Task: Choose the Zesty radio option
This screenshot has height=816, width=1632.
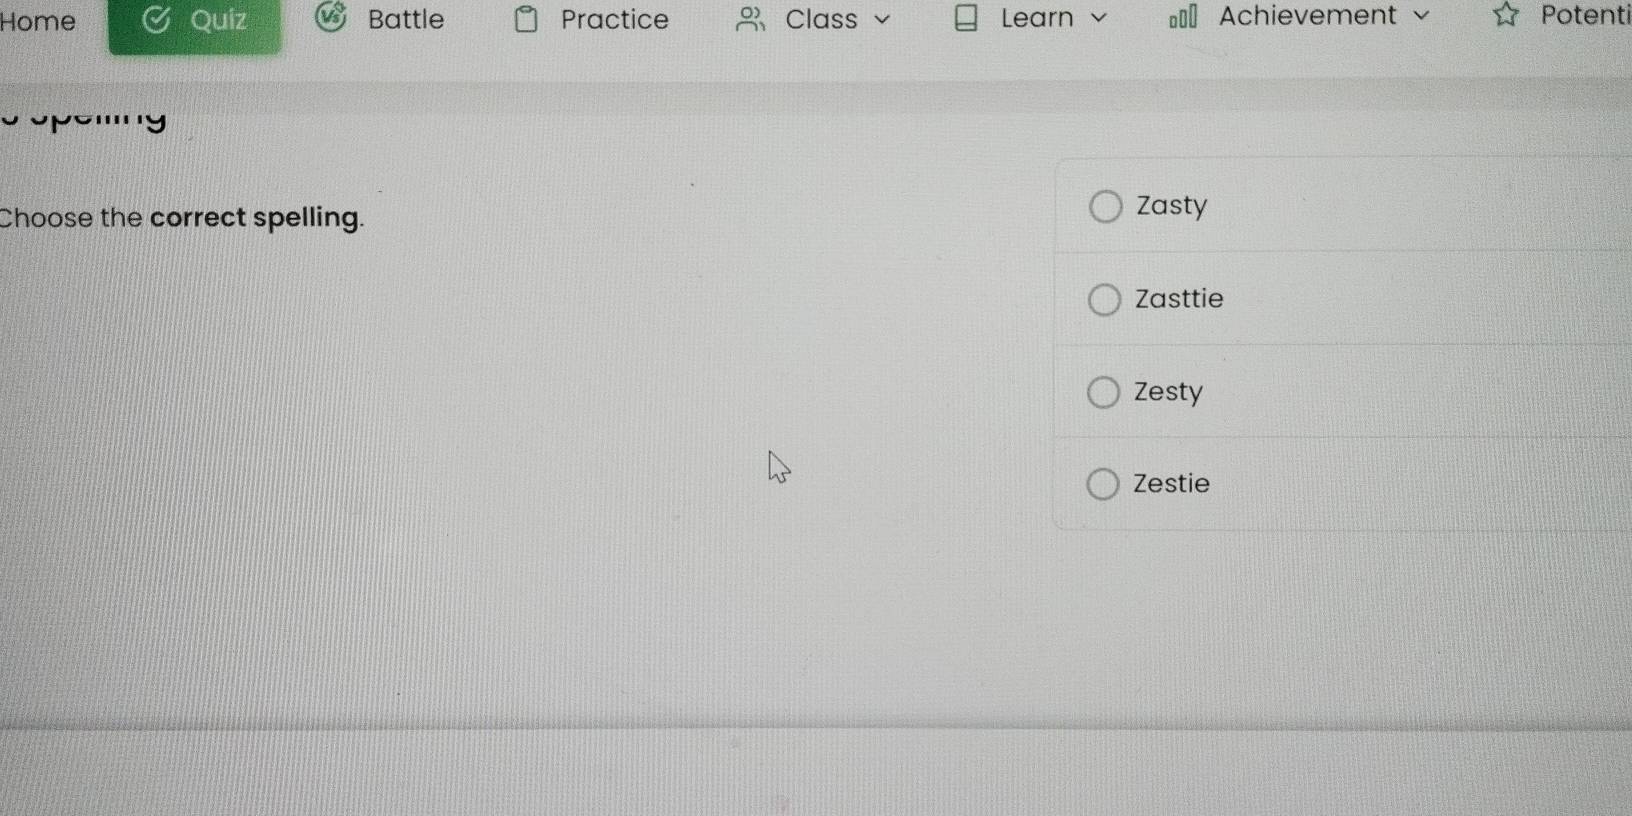Action: [1103, 392]
